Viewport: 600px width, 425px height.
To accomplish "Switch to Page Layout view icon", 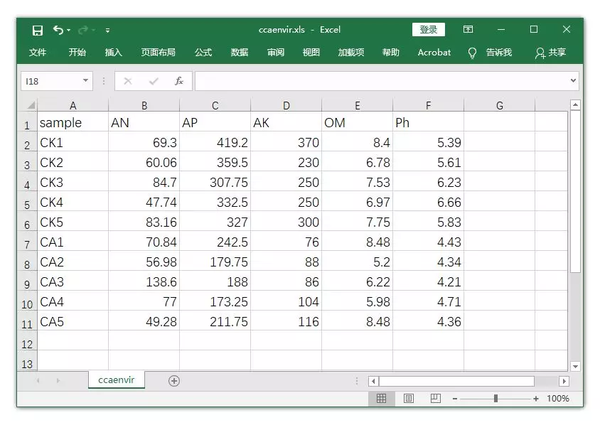I will pos(408,399).
